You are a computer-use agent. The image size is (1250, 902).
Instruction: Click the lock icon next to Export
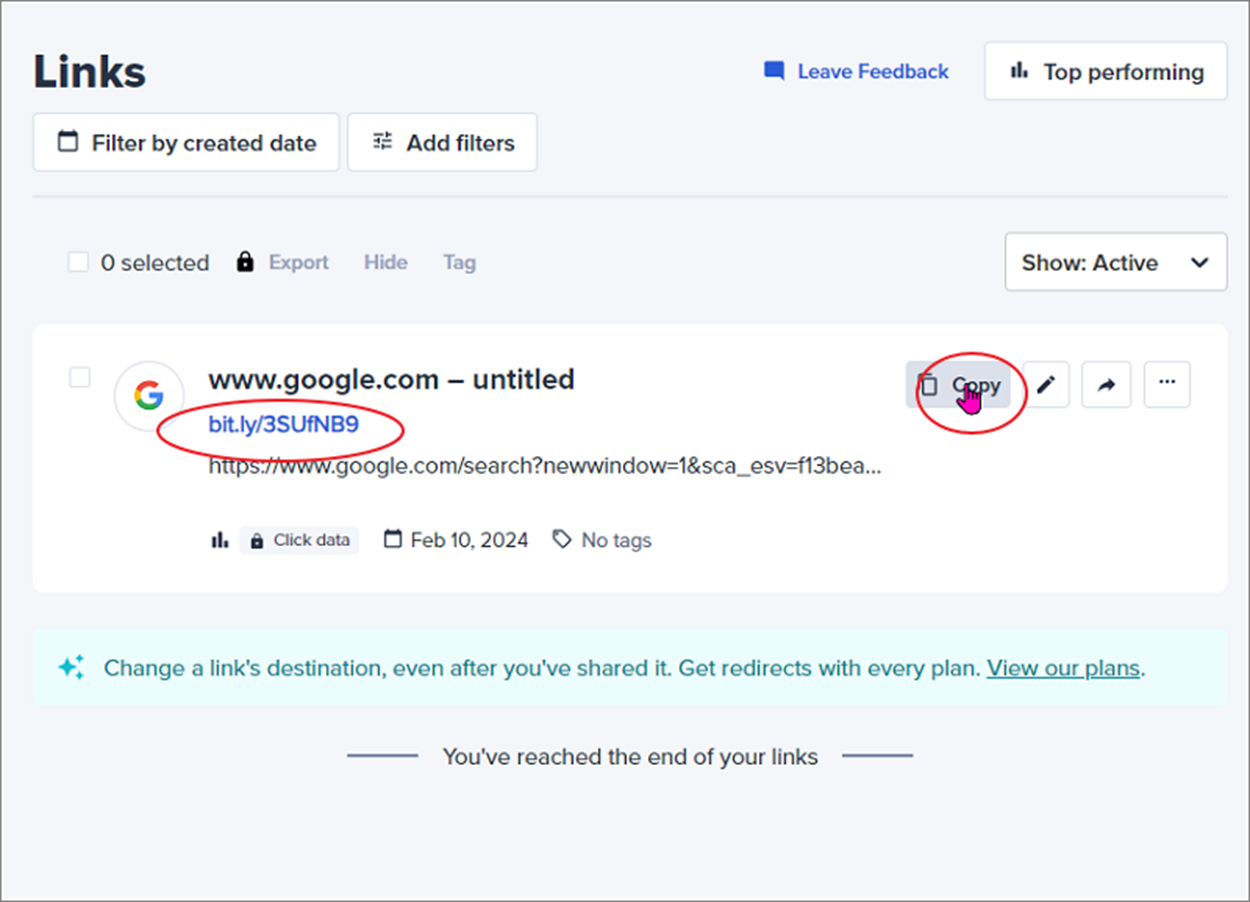245,262
